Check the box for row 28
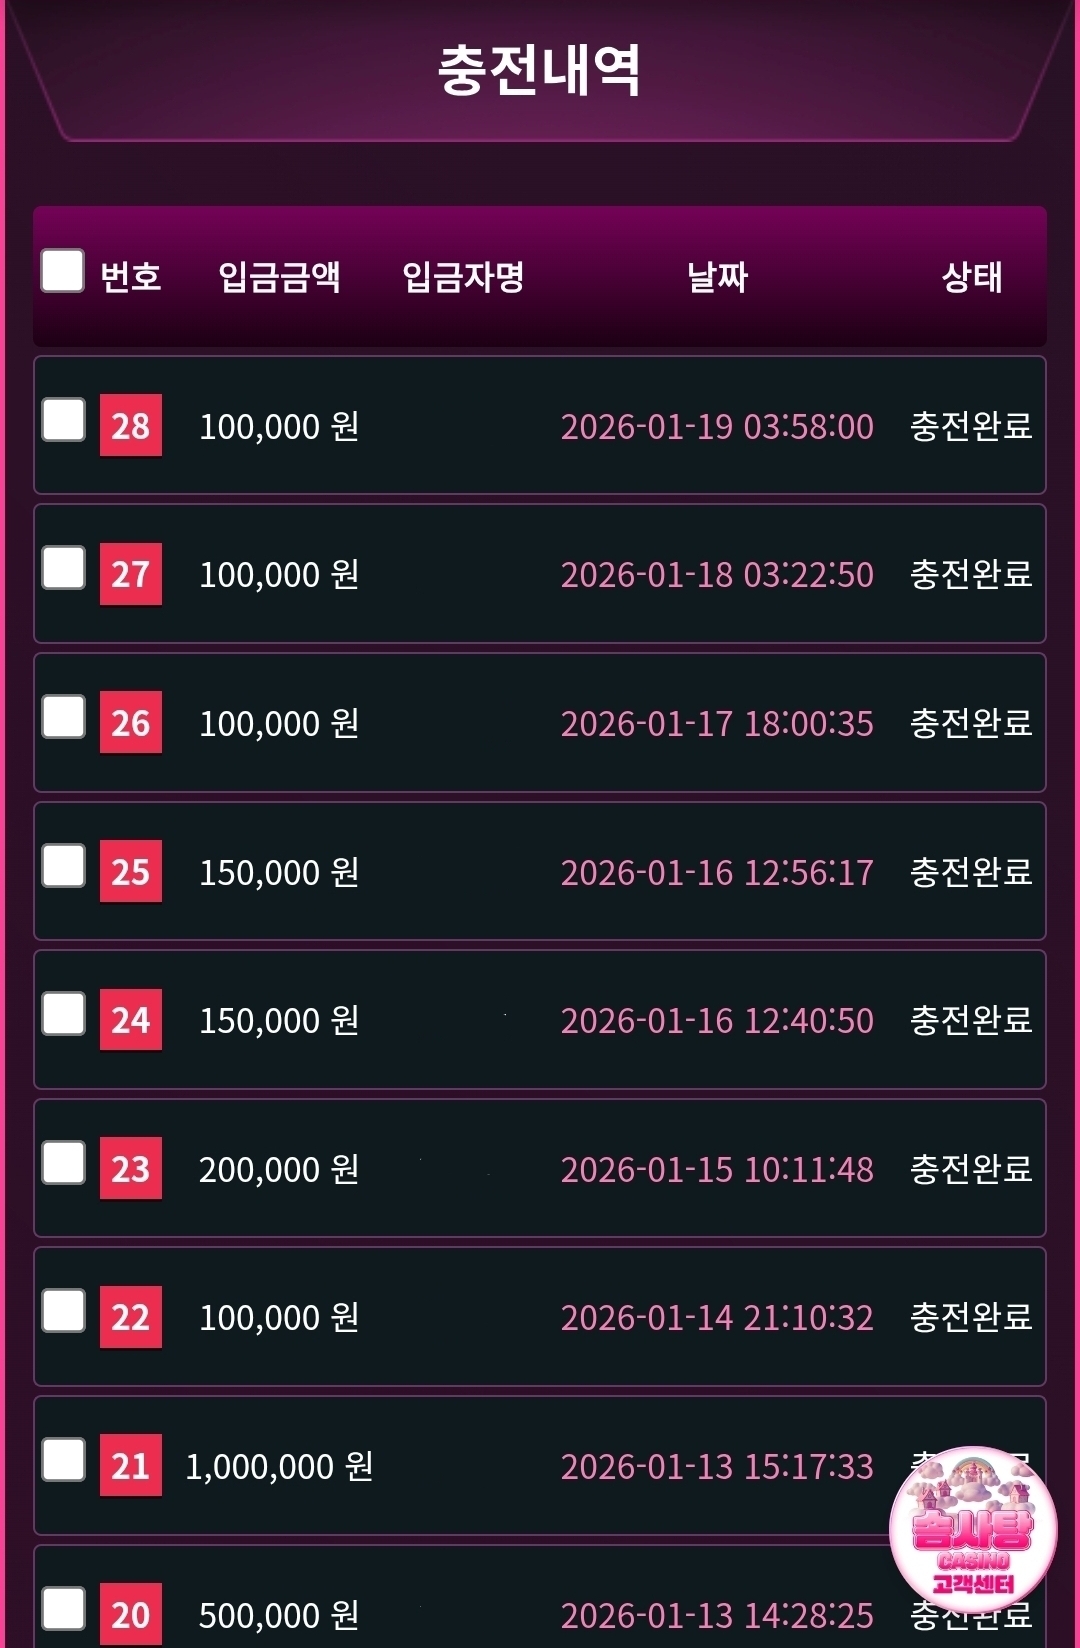Screen dimensions: 1080x1648 63,420
